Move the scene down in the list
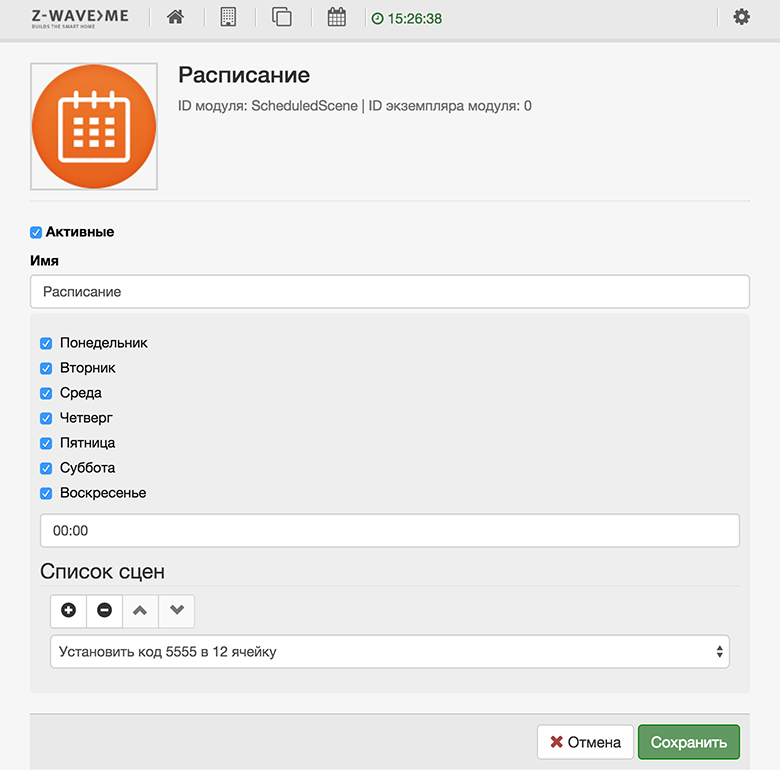This screenshot has height=770, width=780. [x=177, y=610]
